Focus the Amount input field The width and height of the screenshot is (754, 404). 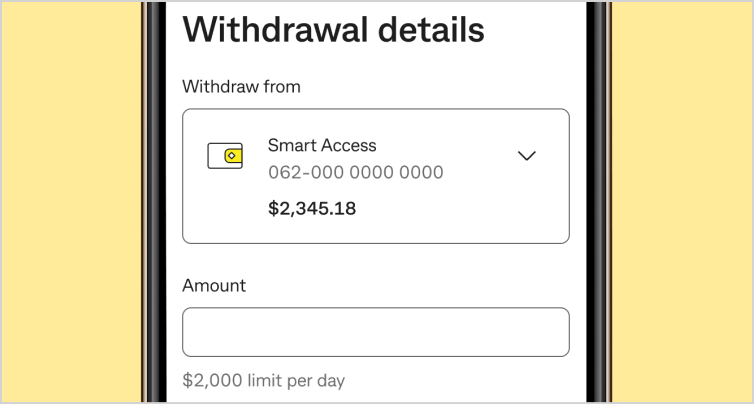point(375,332)
